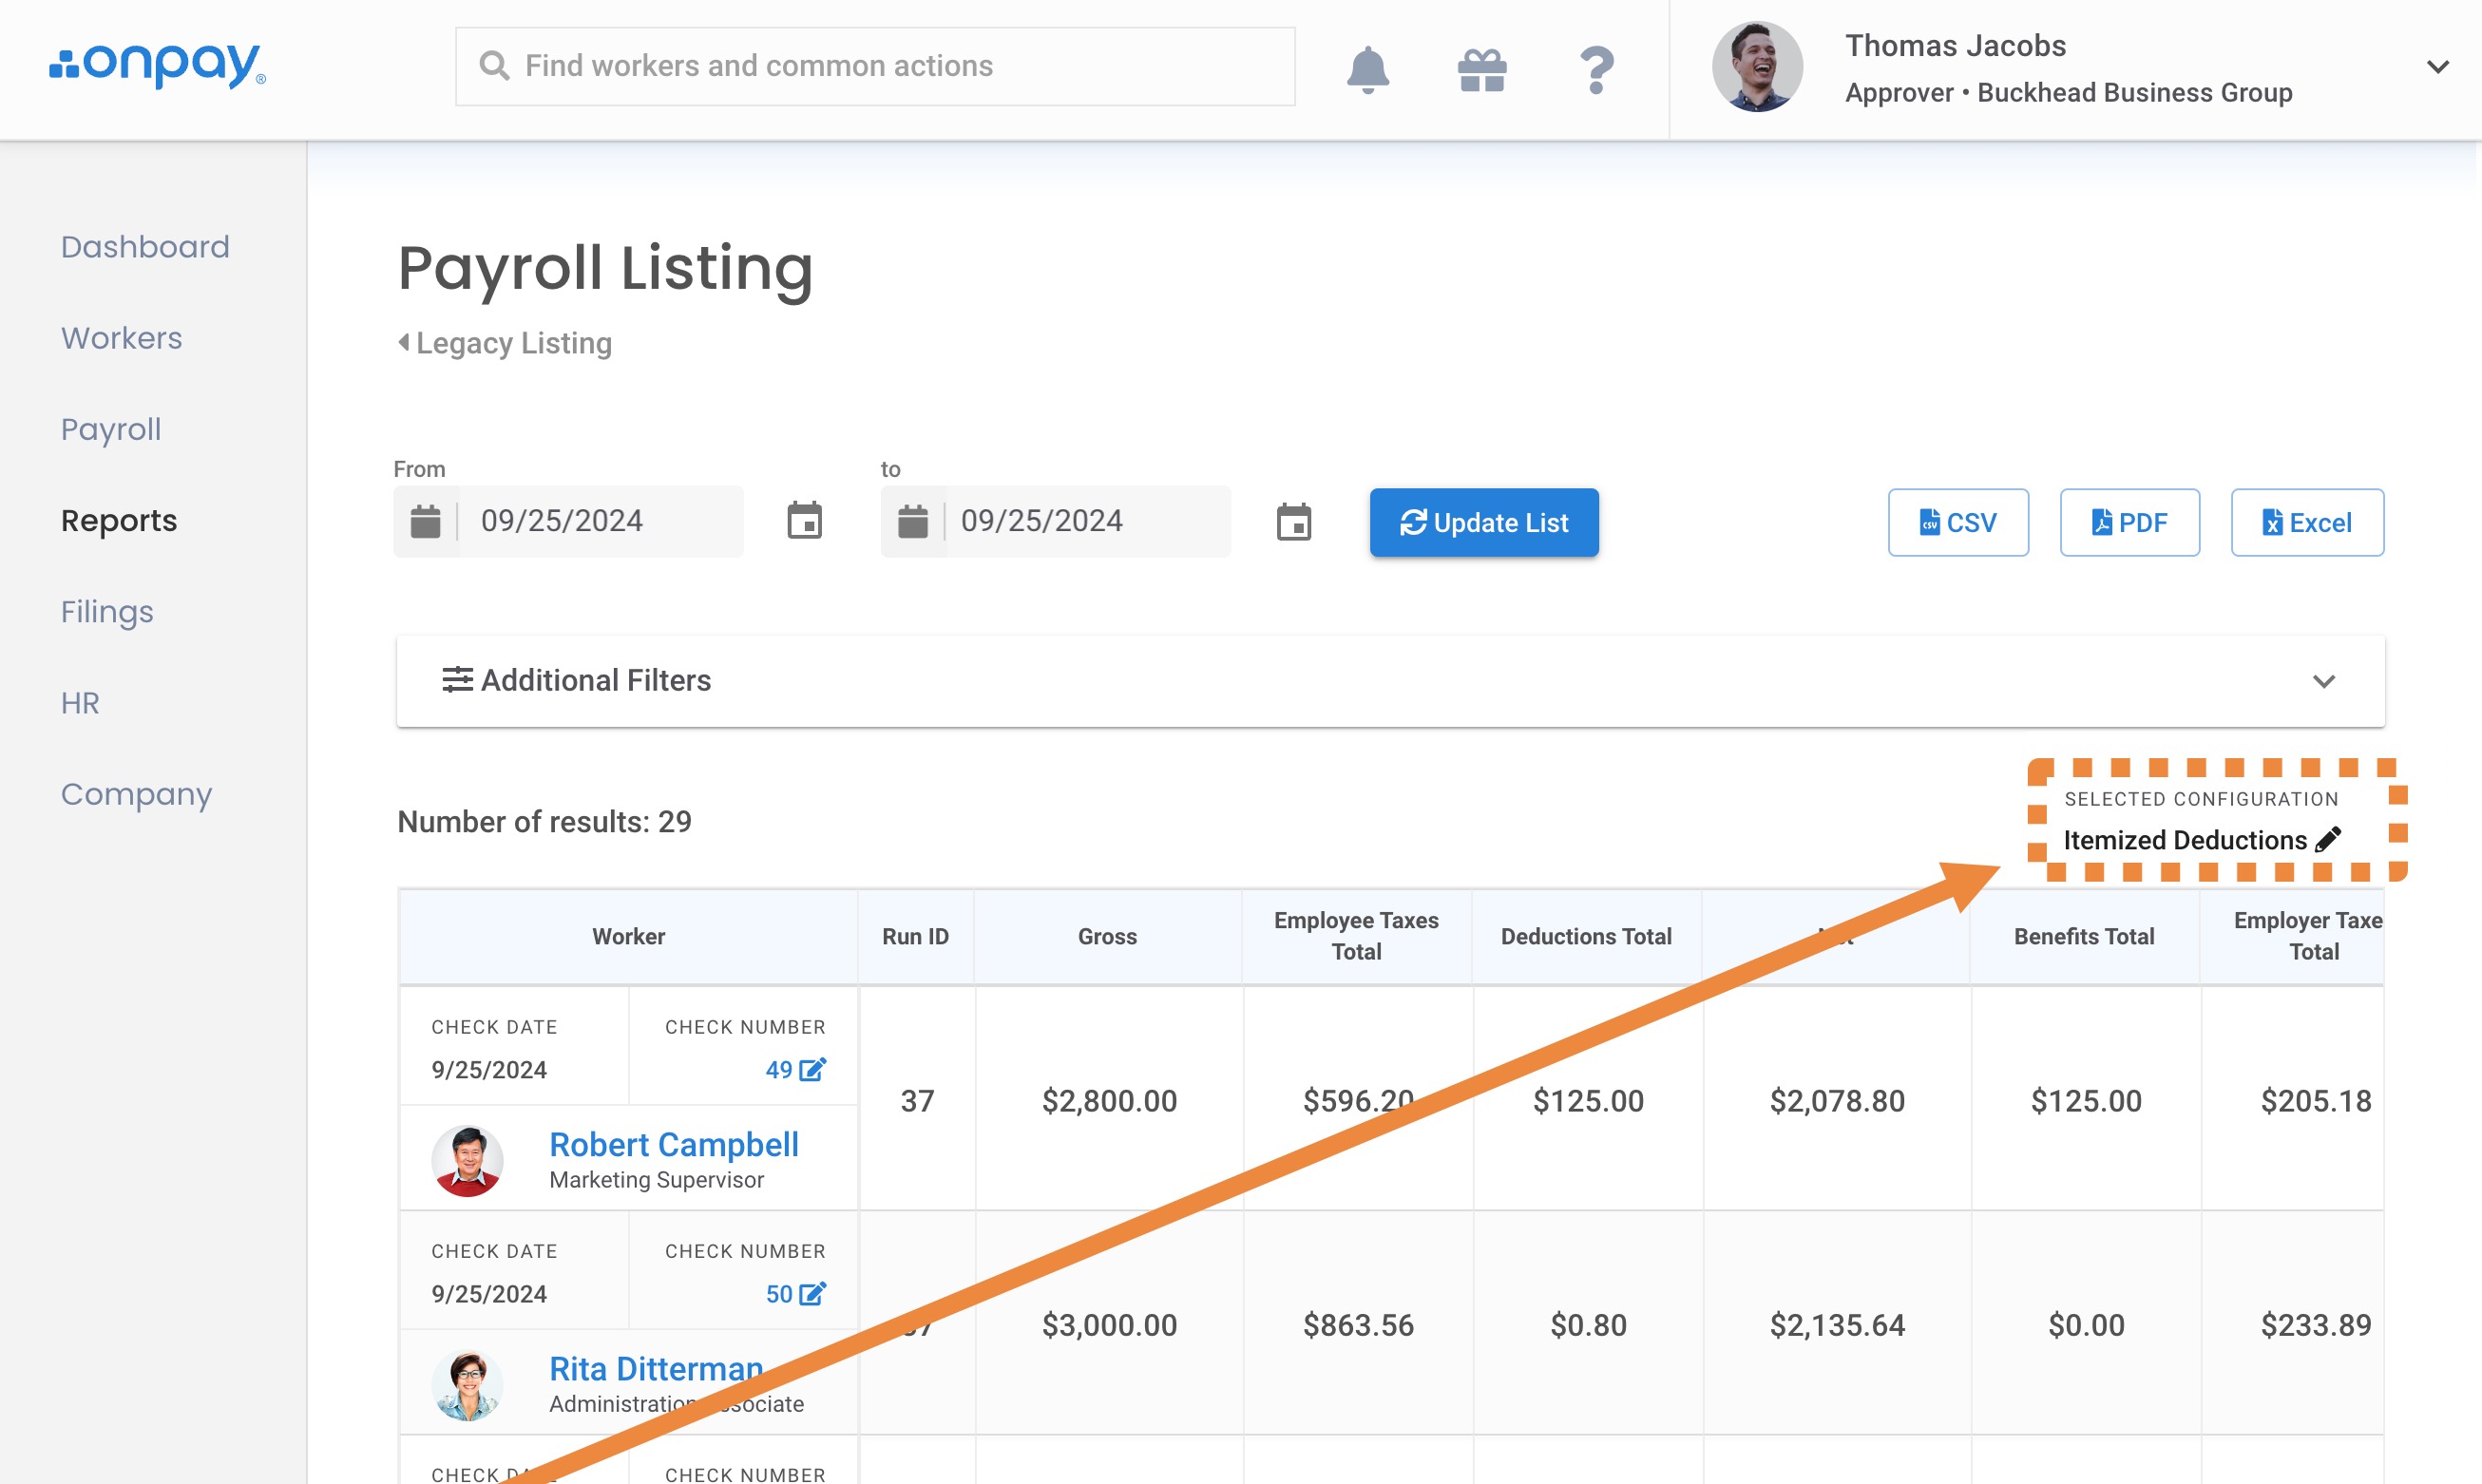This screenshot has height=1484, width=2482.
Task: Open the HR section
Action: pos(80,703)
